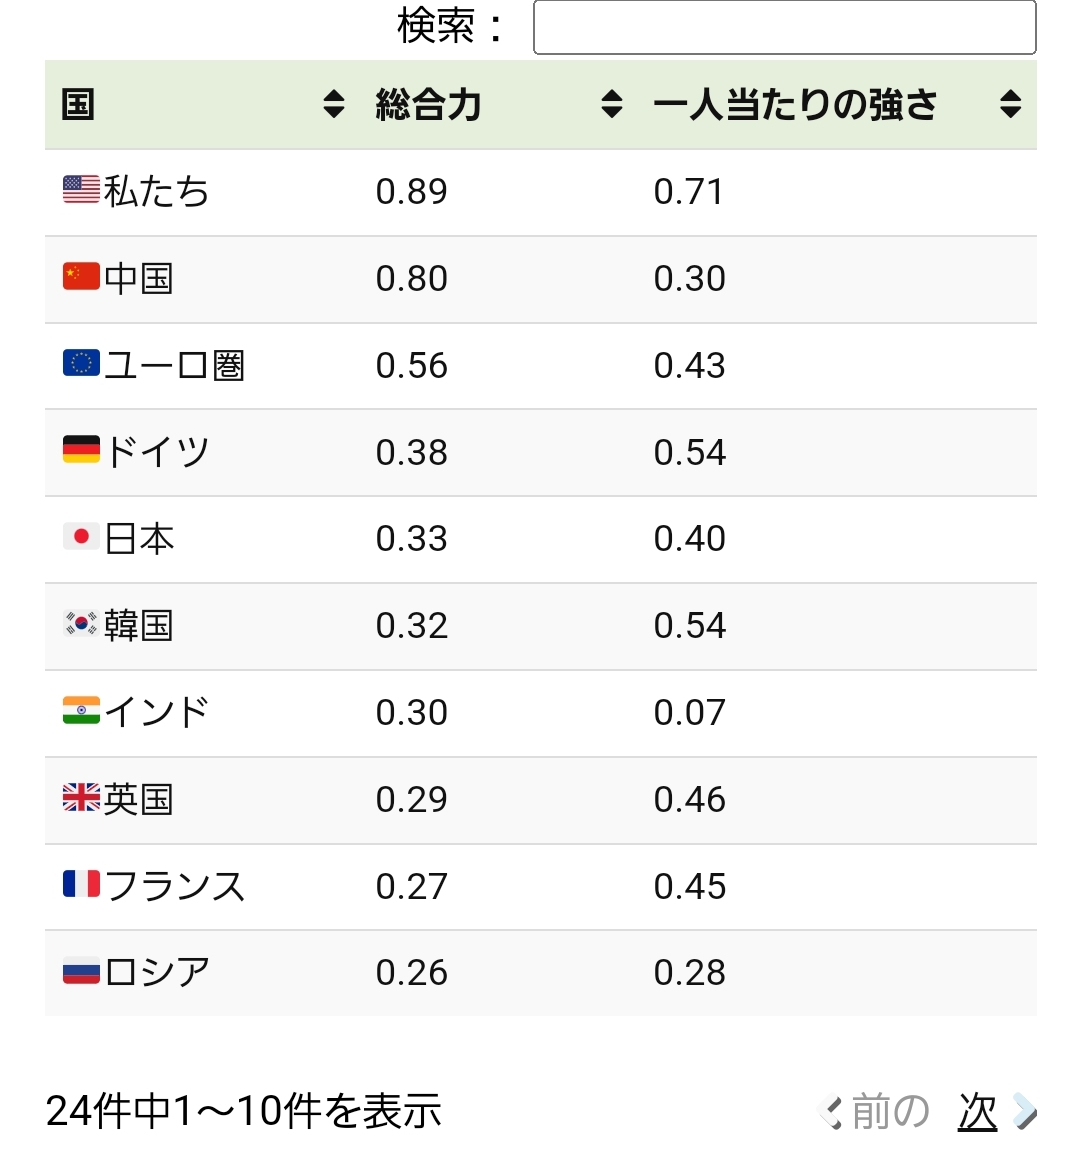Click the South Korea flag icon
The image size is (1080, 1170).
[x=81, y=624]
